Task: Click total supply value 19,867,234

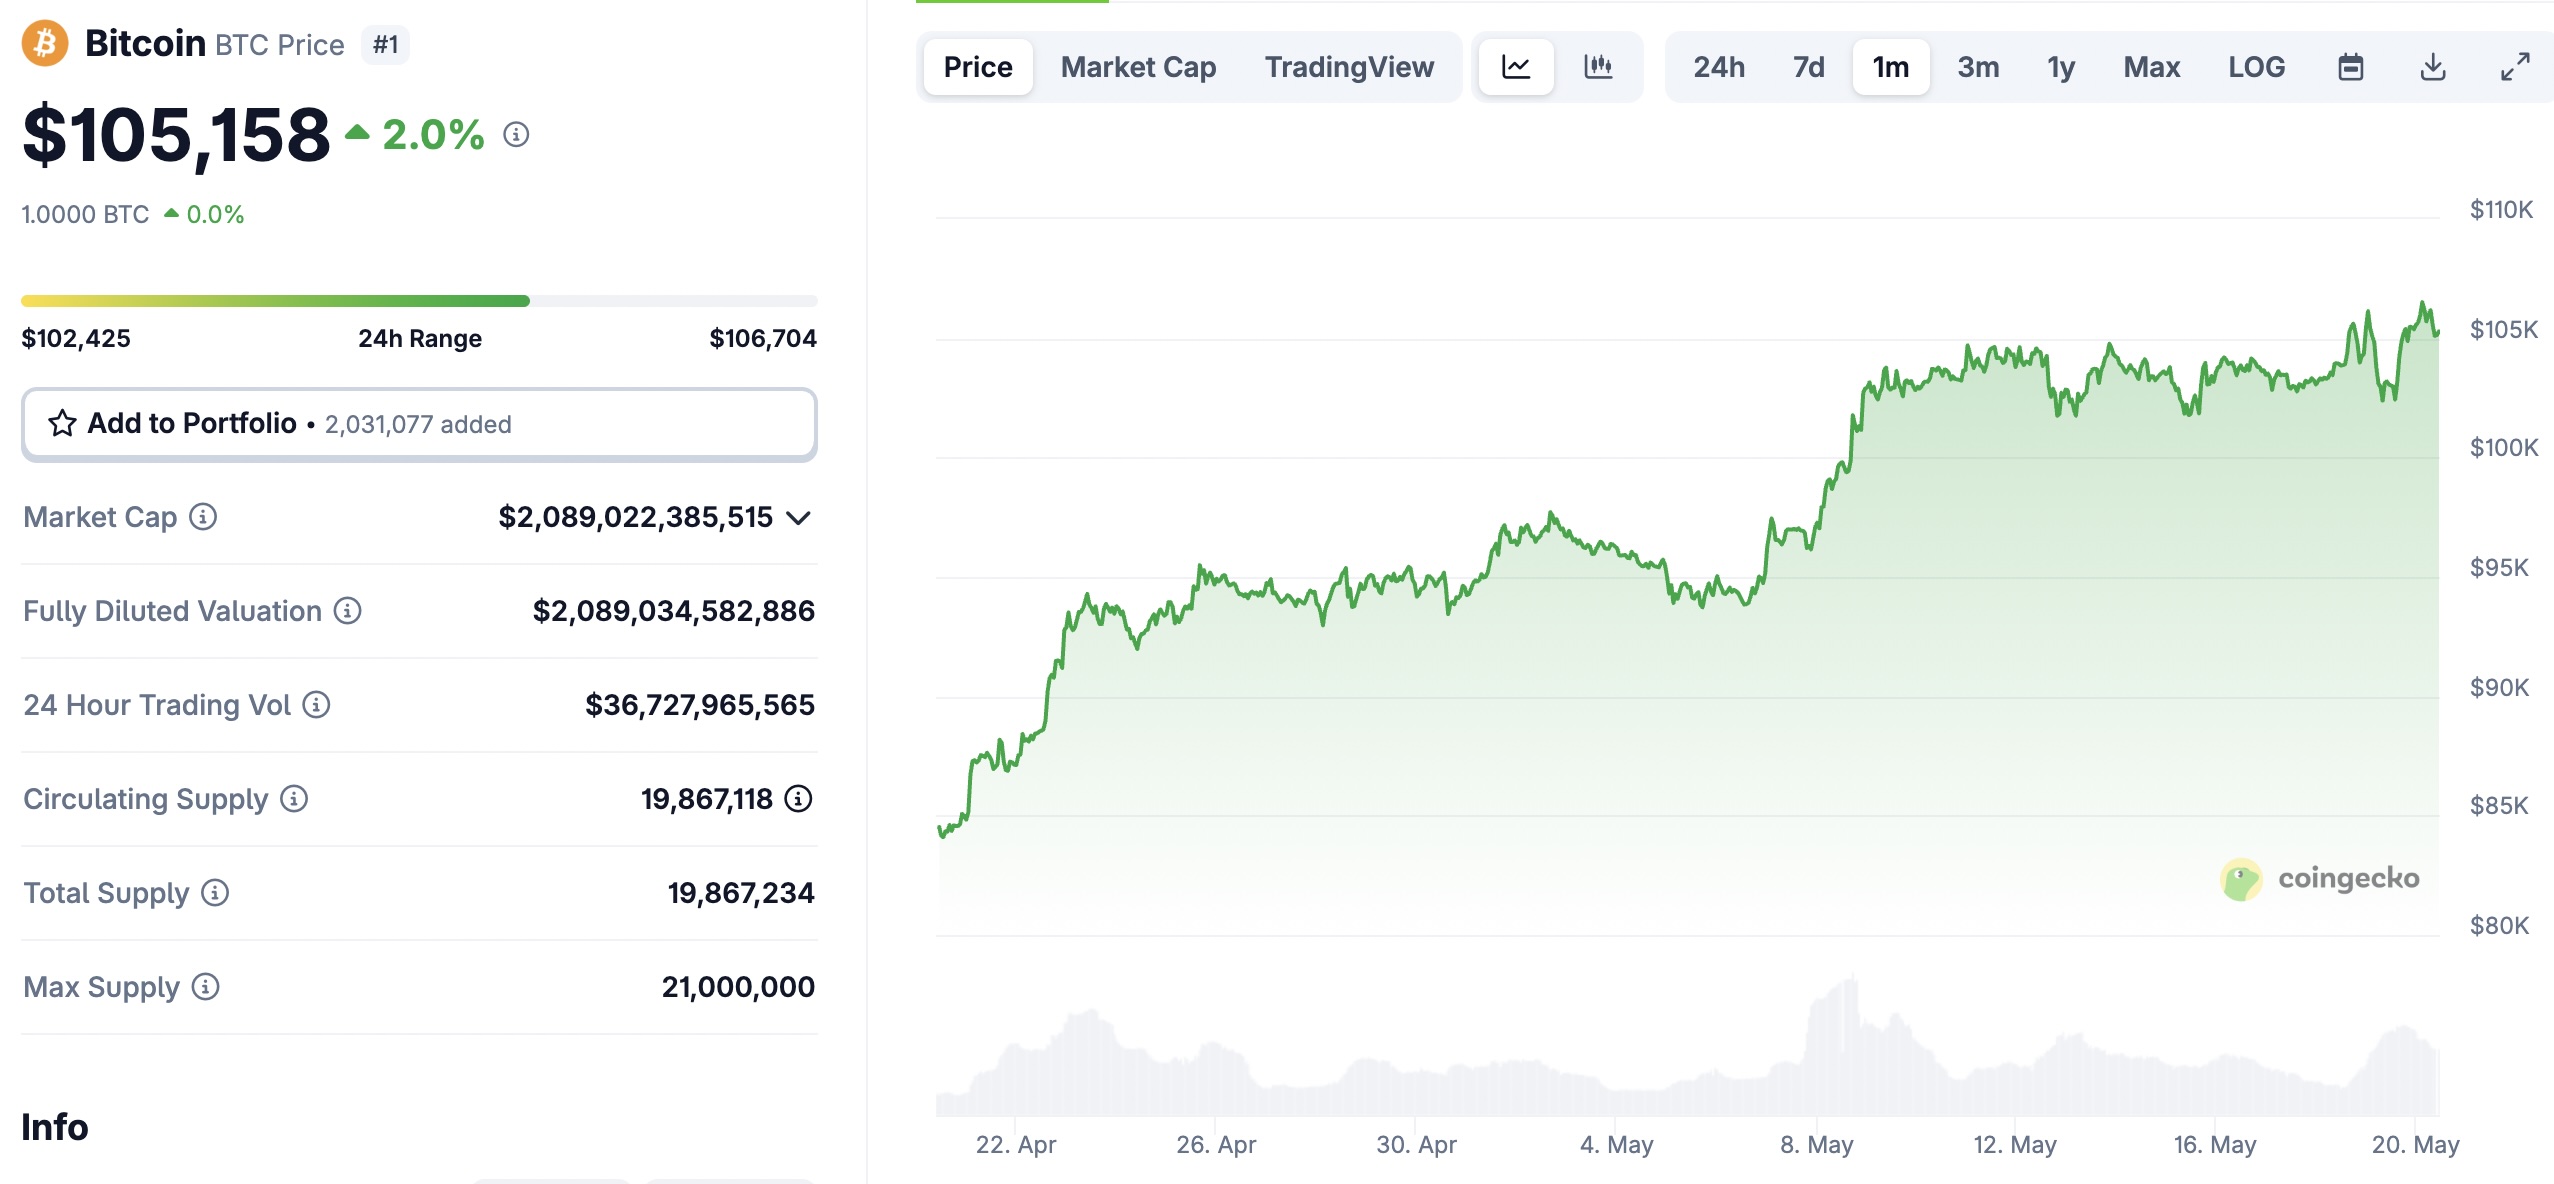Action: click(x=741, y=893)
